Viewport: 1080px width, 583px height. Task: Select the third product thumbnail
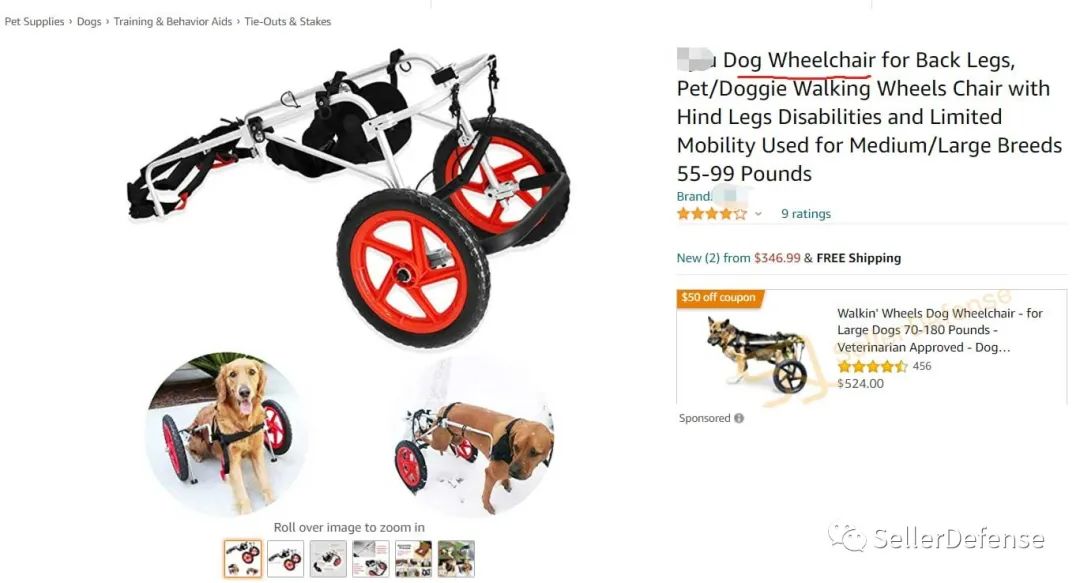point(328,558)
